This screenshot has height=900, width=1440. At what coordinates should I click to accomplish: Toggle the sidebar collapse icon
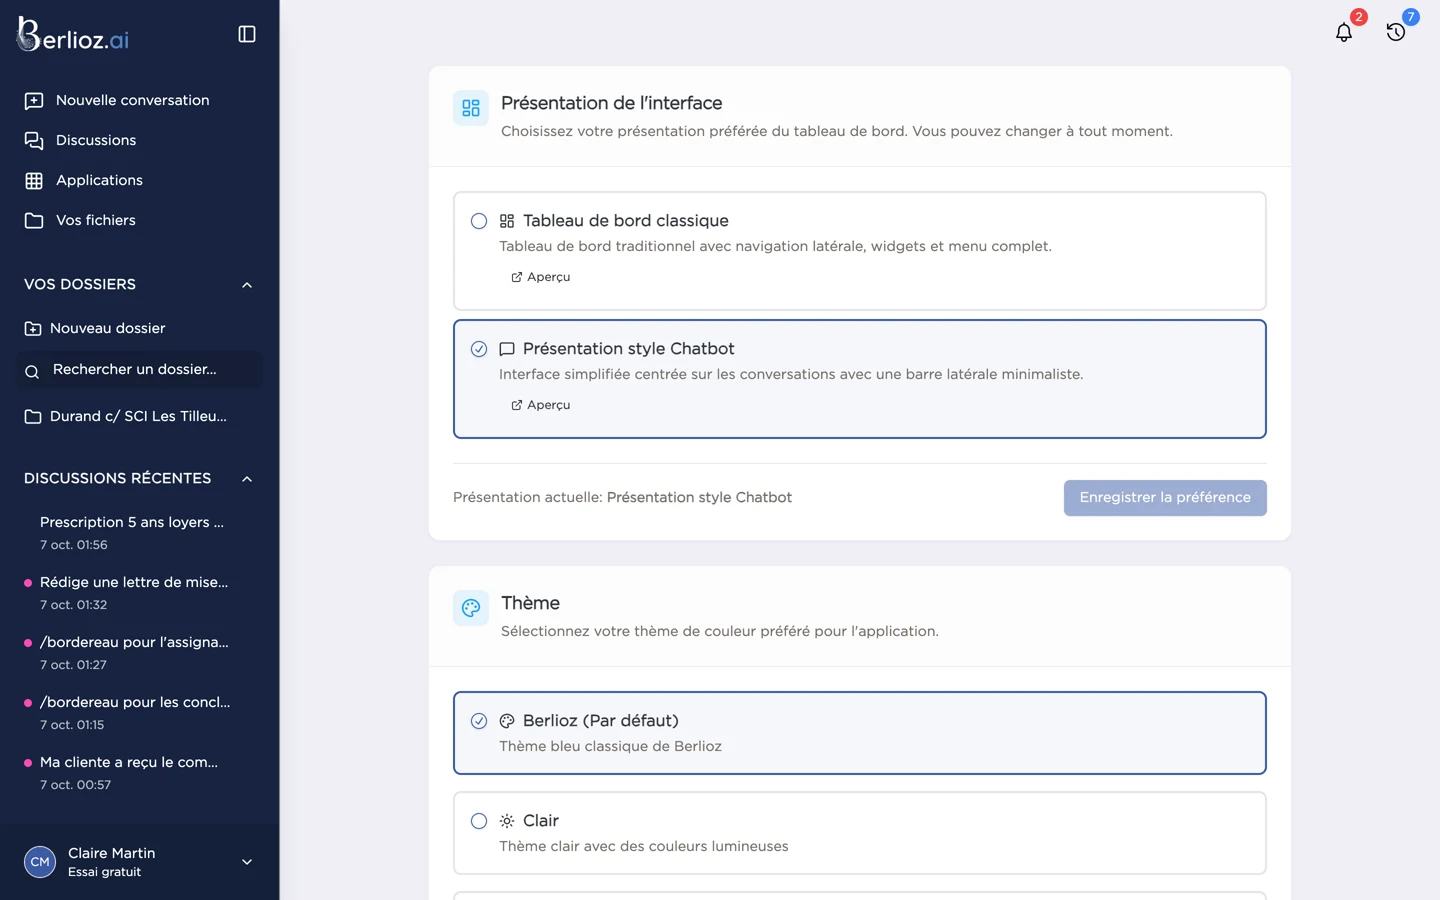point(247,34)
